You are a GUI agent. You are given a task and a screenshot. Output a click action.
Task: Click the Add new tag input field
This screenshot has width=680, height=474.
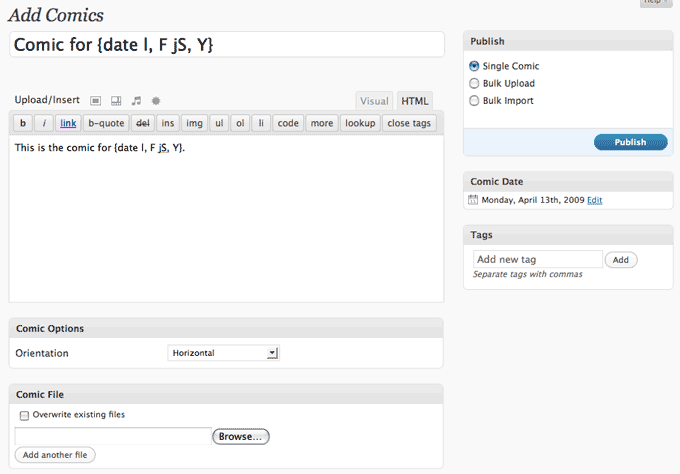(538, 259)
